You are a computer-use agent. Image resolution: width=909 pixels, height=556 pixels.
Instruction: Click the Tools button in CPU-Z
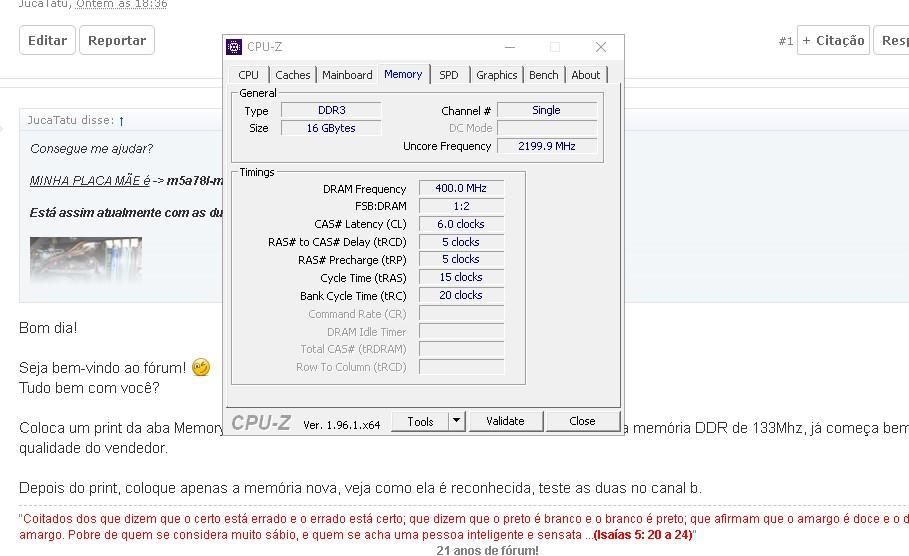[x=420, y=421]
